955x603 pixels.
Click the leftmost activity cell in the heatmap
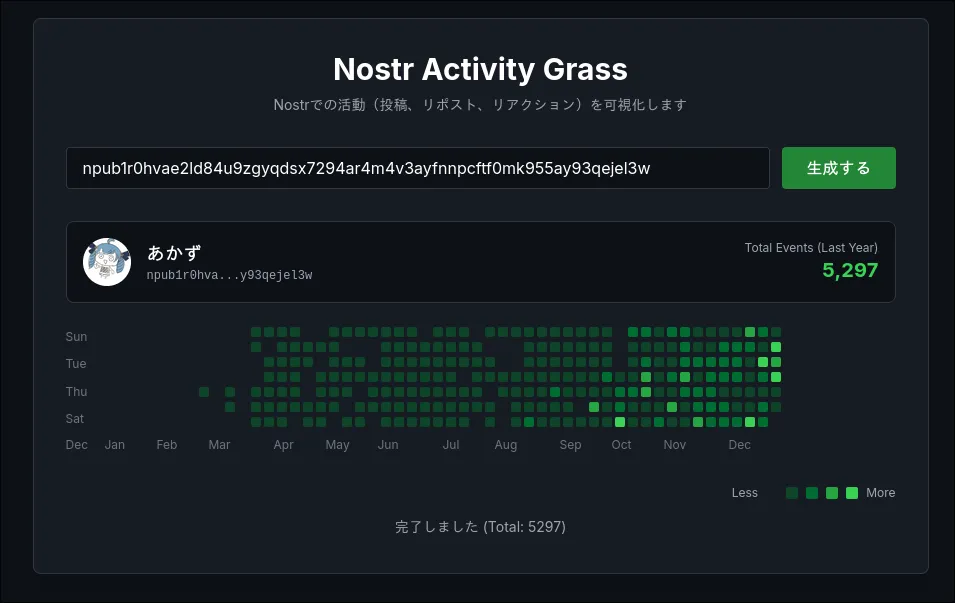[x=204, y=392]
